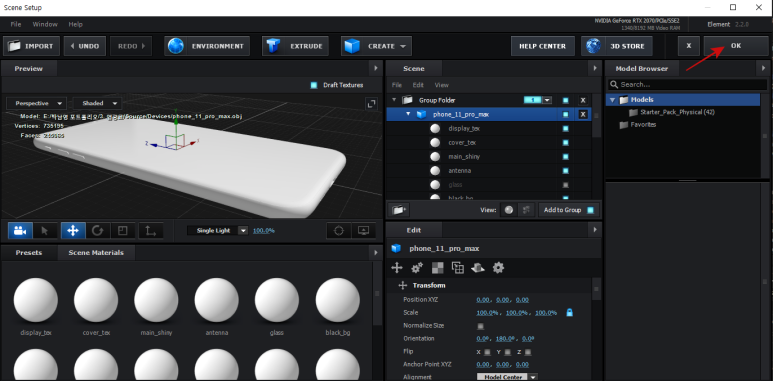Enable Flip X checkbox
This screenshot has height=381, width=773.
(487, 352)
